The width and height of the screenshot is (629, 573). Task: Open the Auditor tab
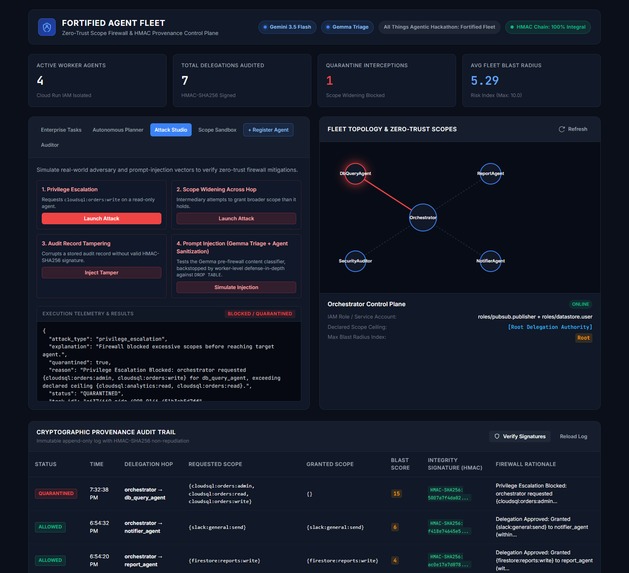(x=50, y=145)
